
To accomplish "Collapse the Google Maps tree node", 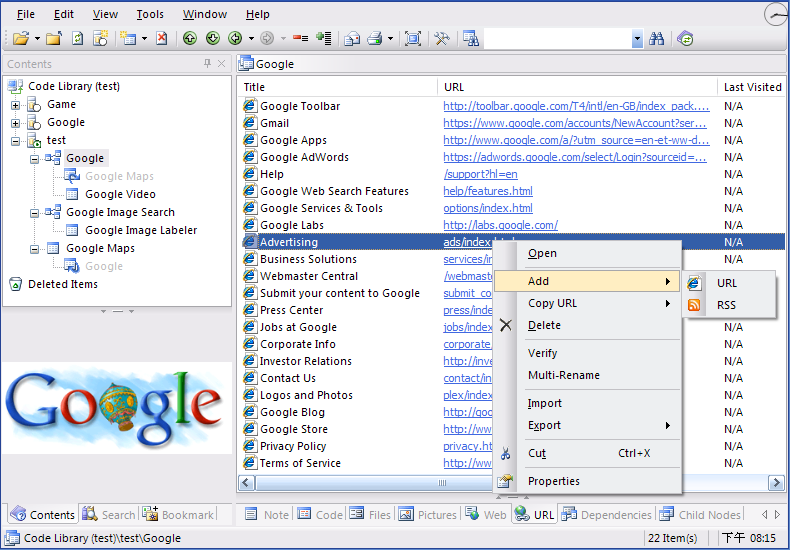I will (34, 249).
